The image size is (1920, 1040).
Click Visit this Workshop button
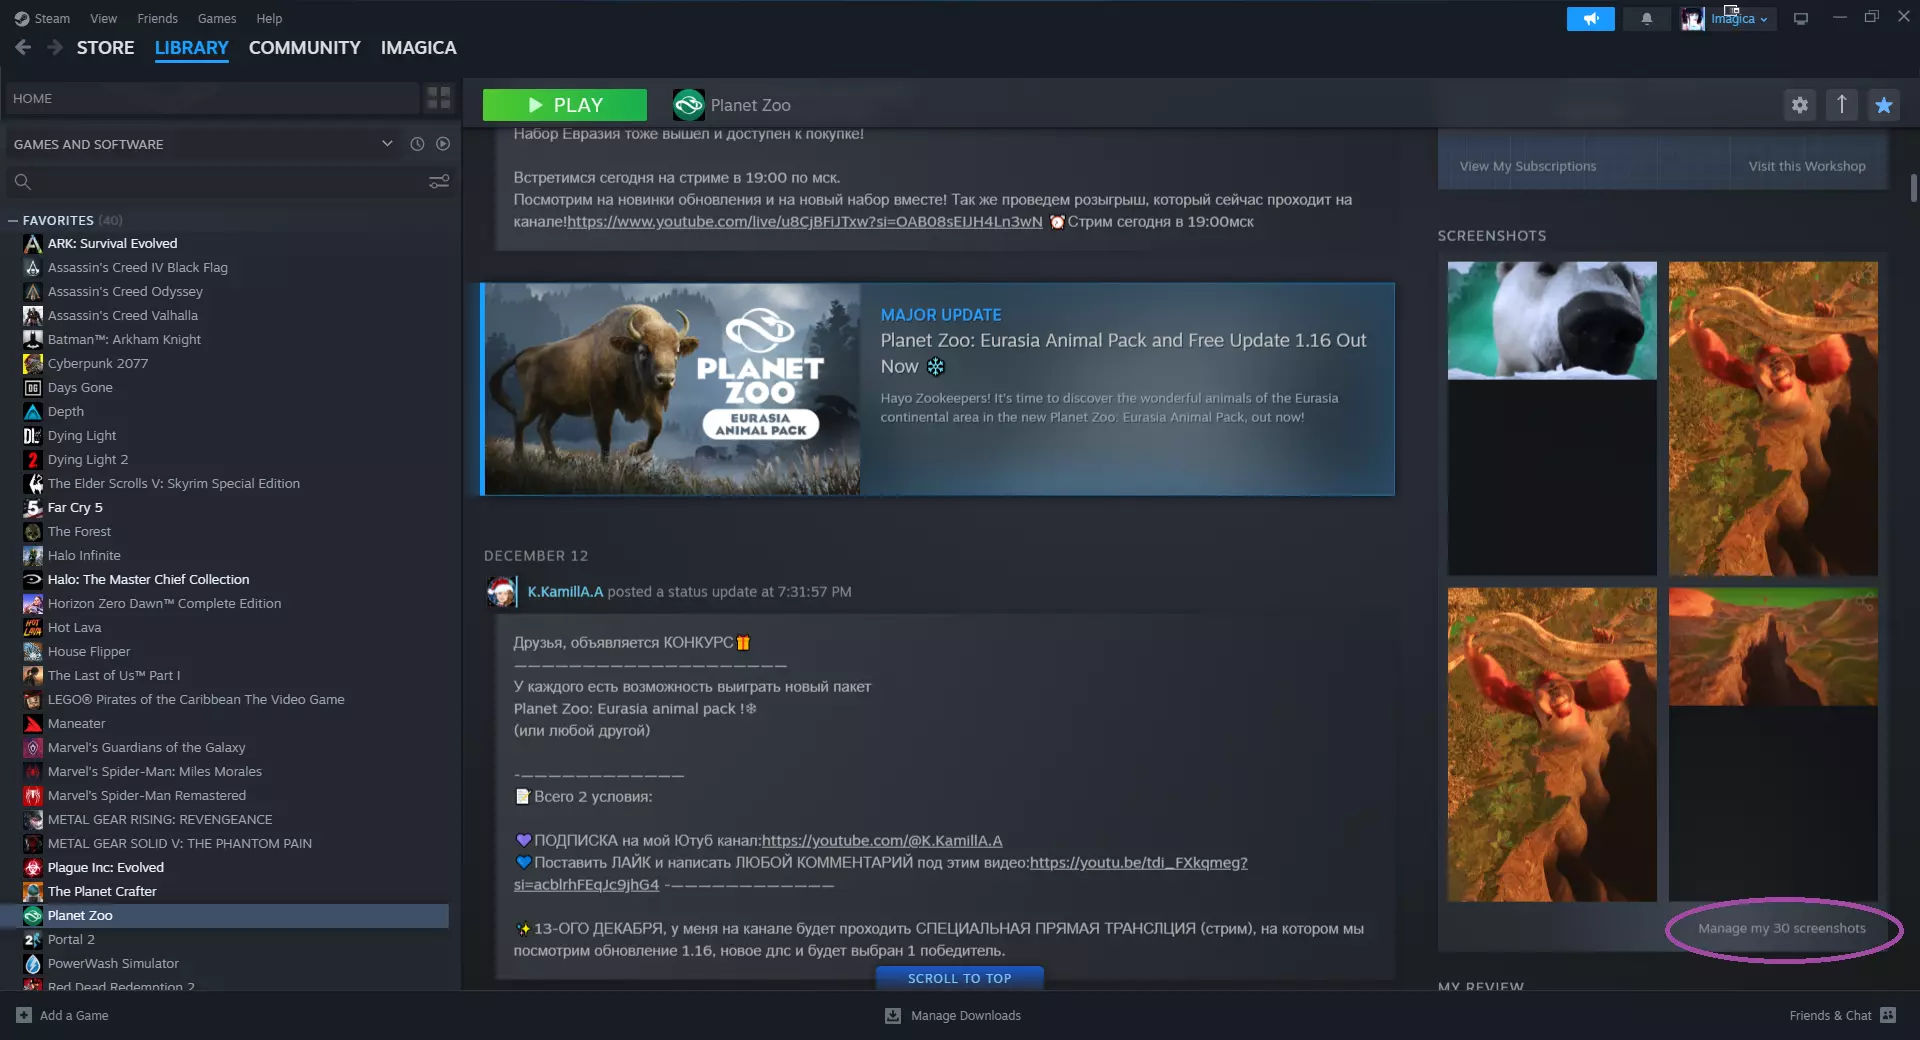(x=1807, y=166)
